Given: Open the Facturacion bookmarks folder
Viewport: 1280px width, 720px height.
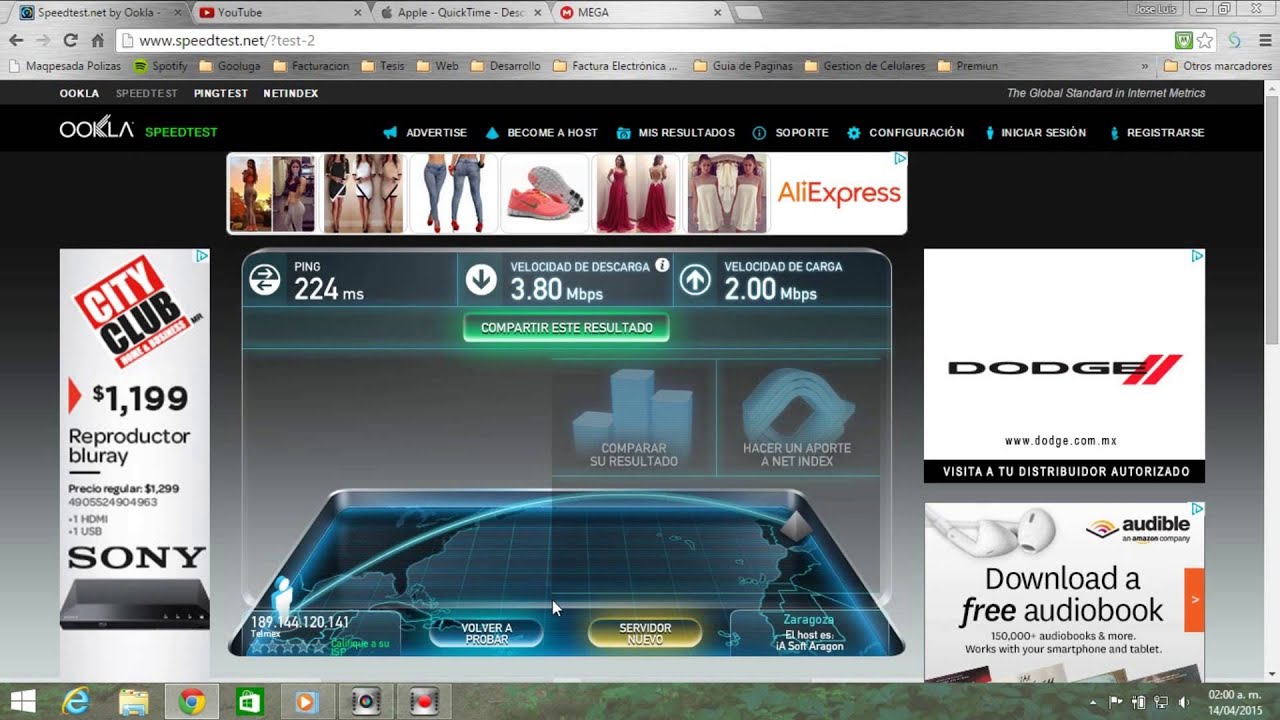Looking at the screenshot, I should [311, 66].
